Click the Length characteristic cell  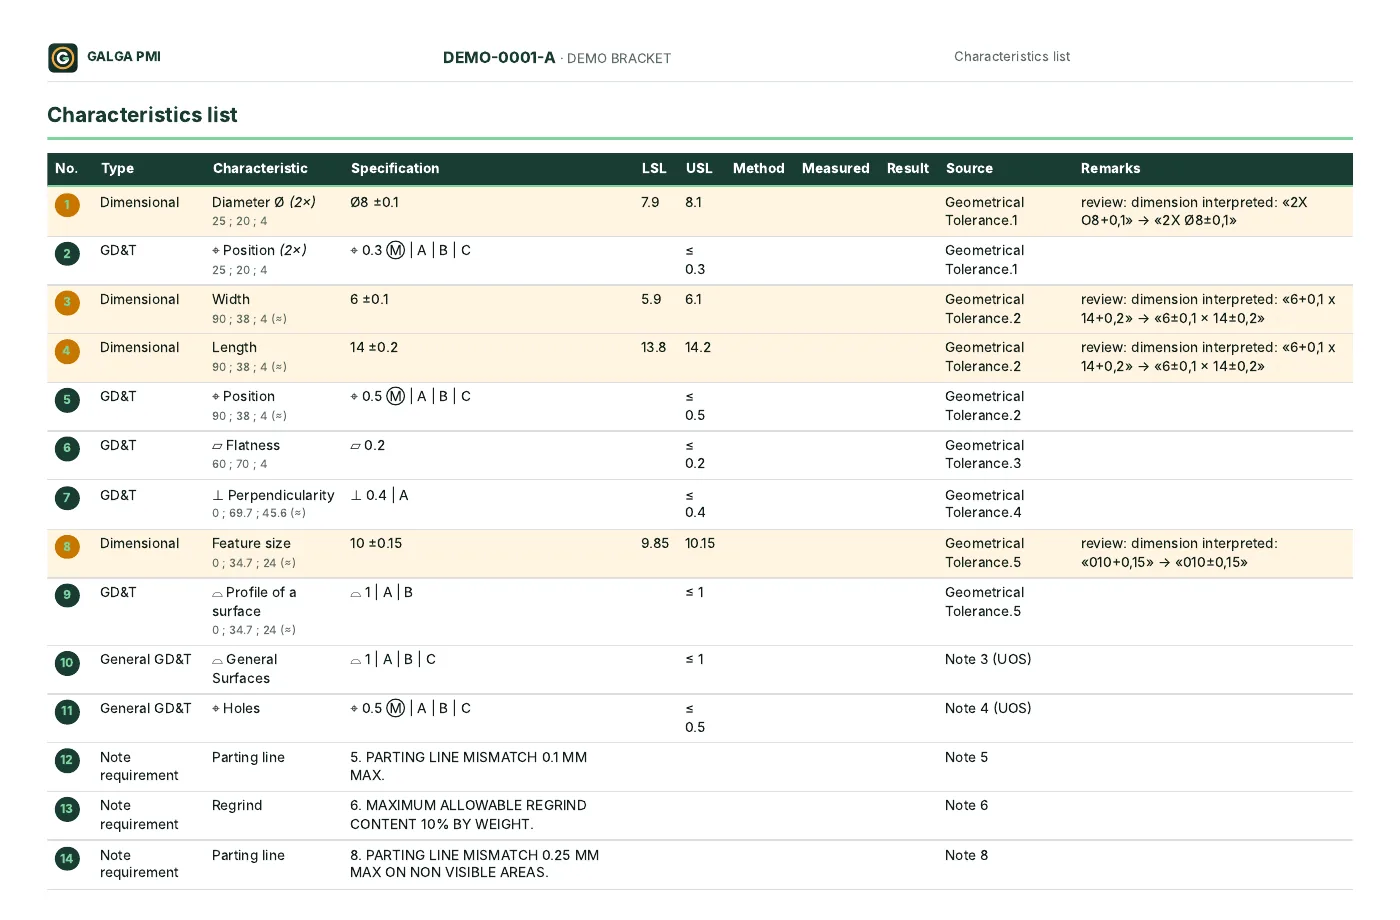235,348
